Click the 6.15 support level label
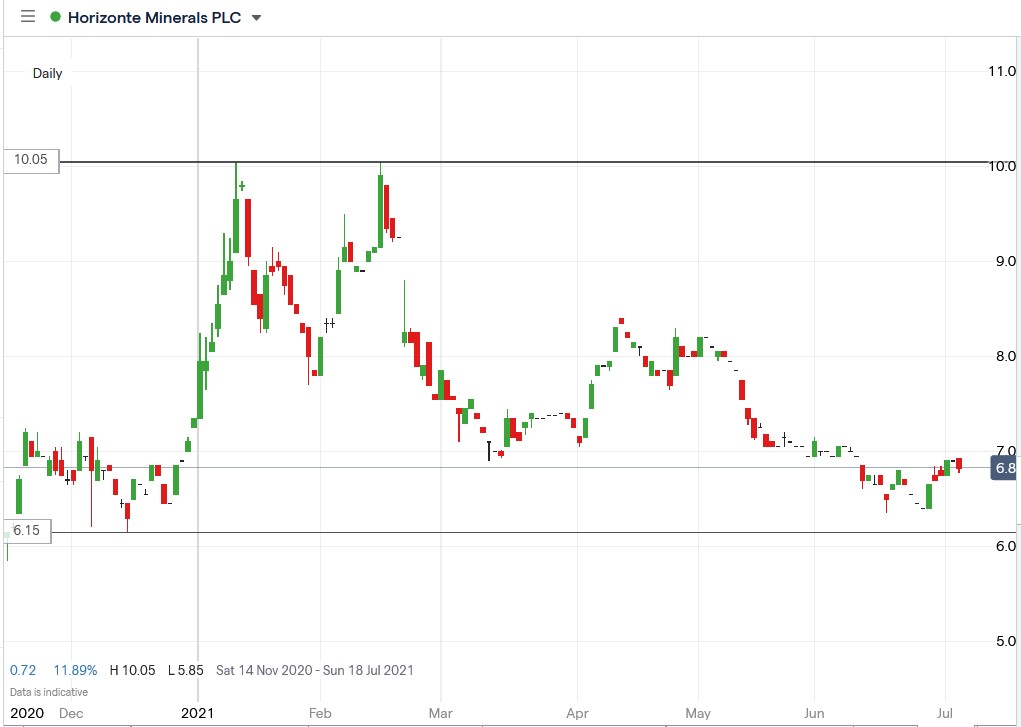Image resolution: width=1021 pixels, height=727 pixels. [x=29, y=531]
